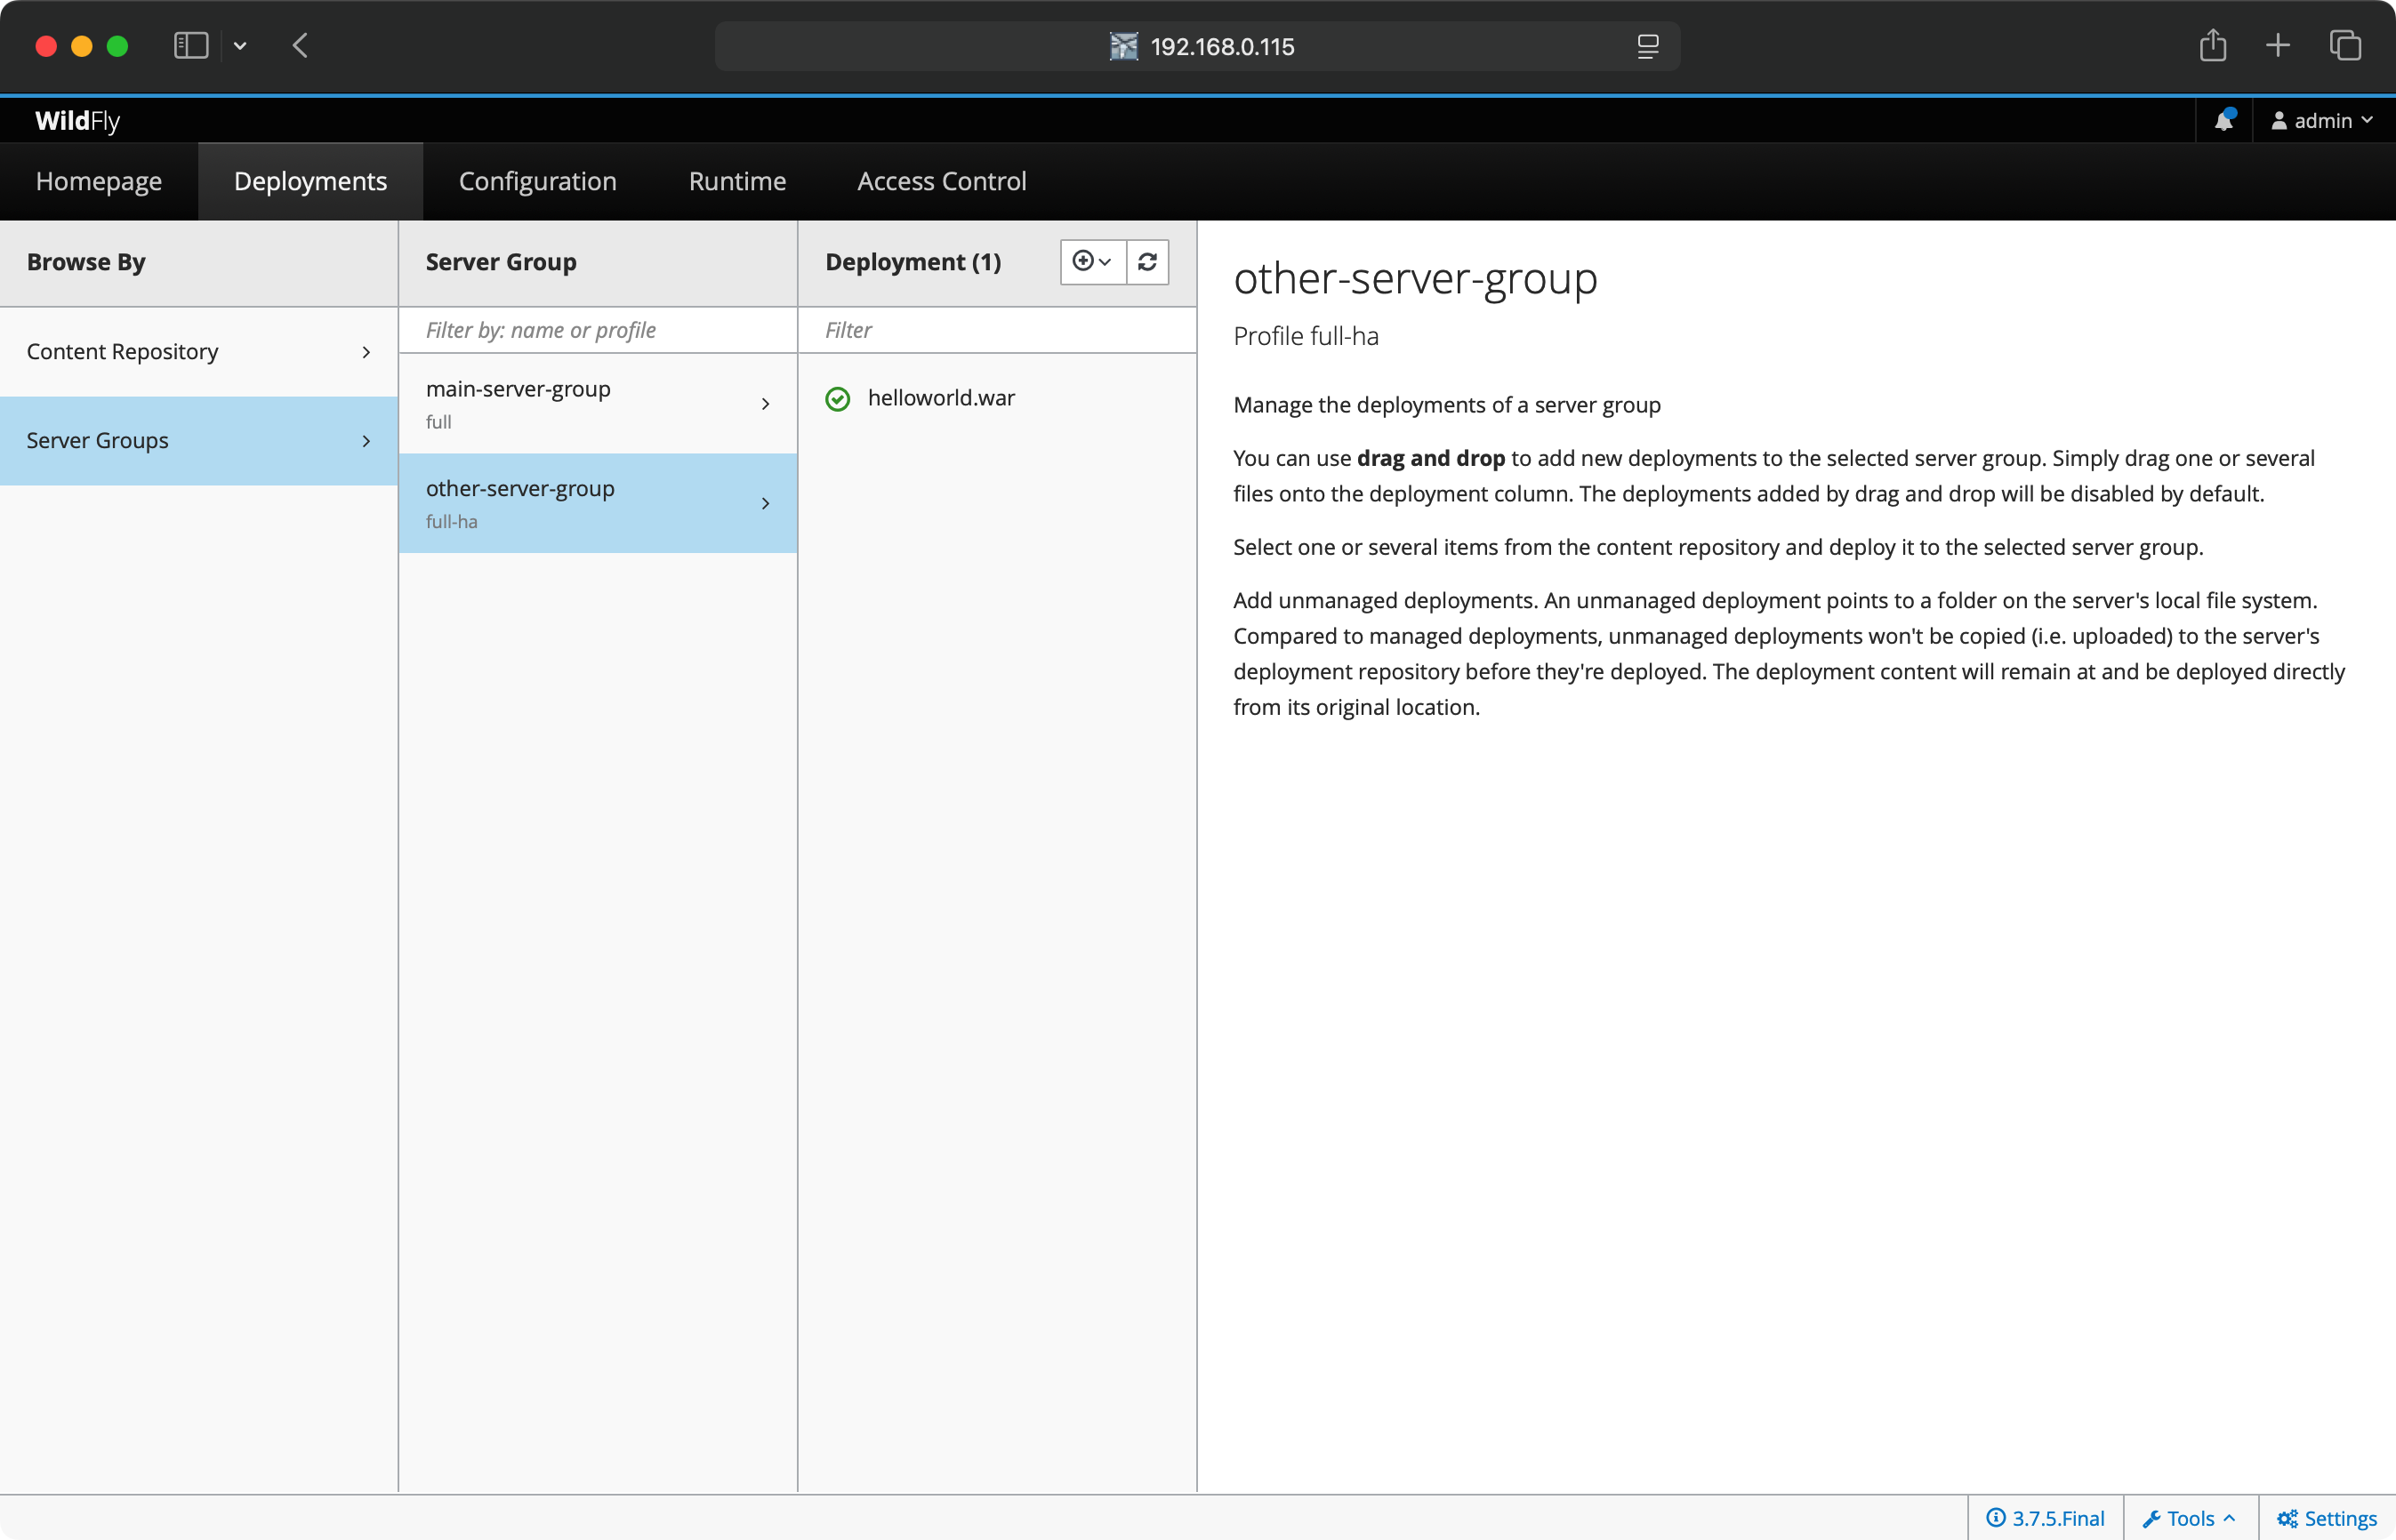Open the sidebar options chevron

pos(240,46)
